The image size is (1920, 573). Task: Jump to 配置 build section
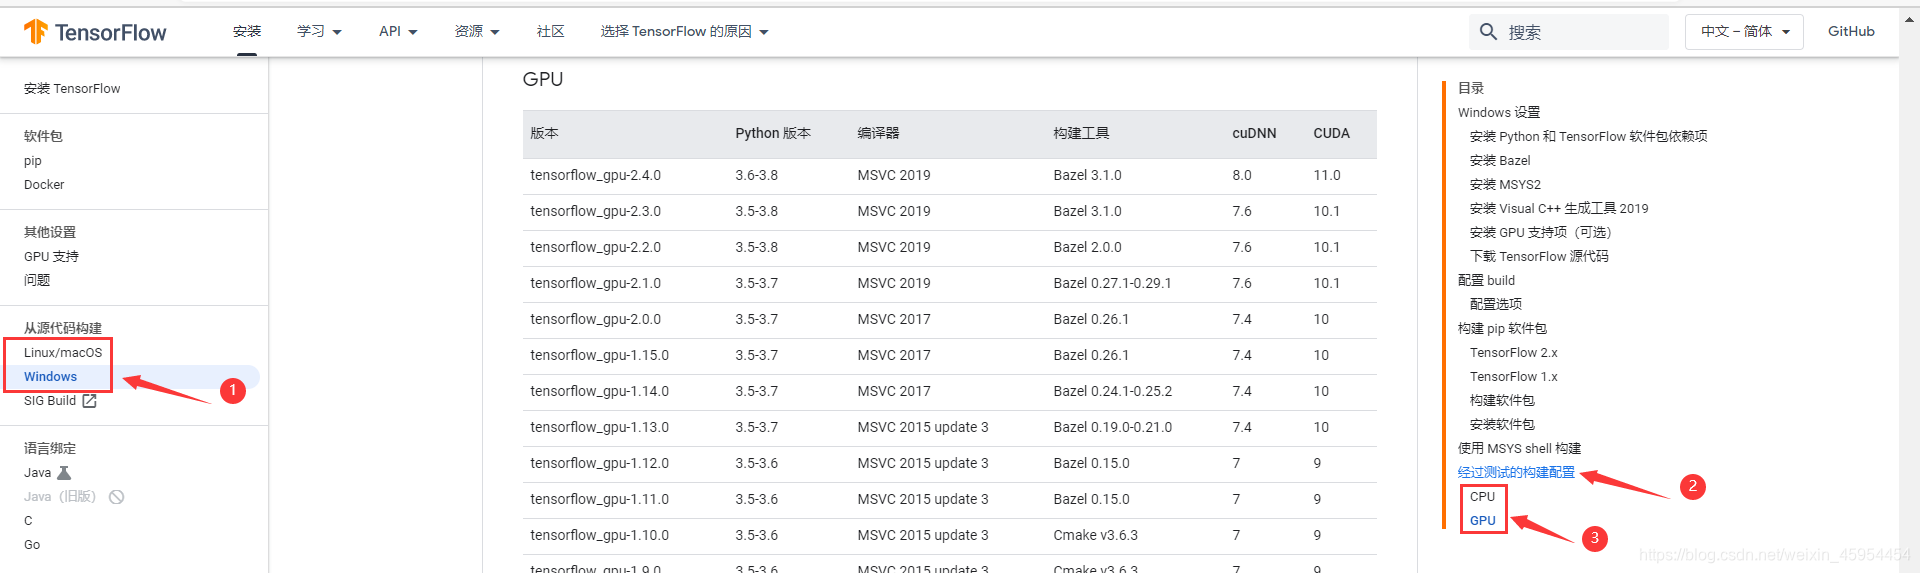1486,281
